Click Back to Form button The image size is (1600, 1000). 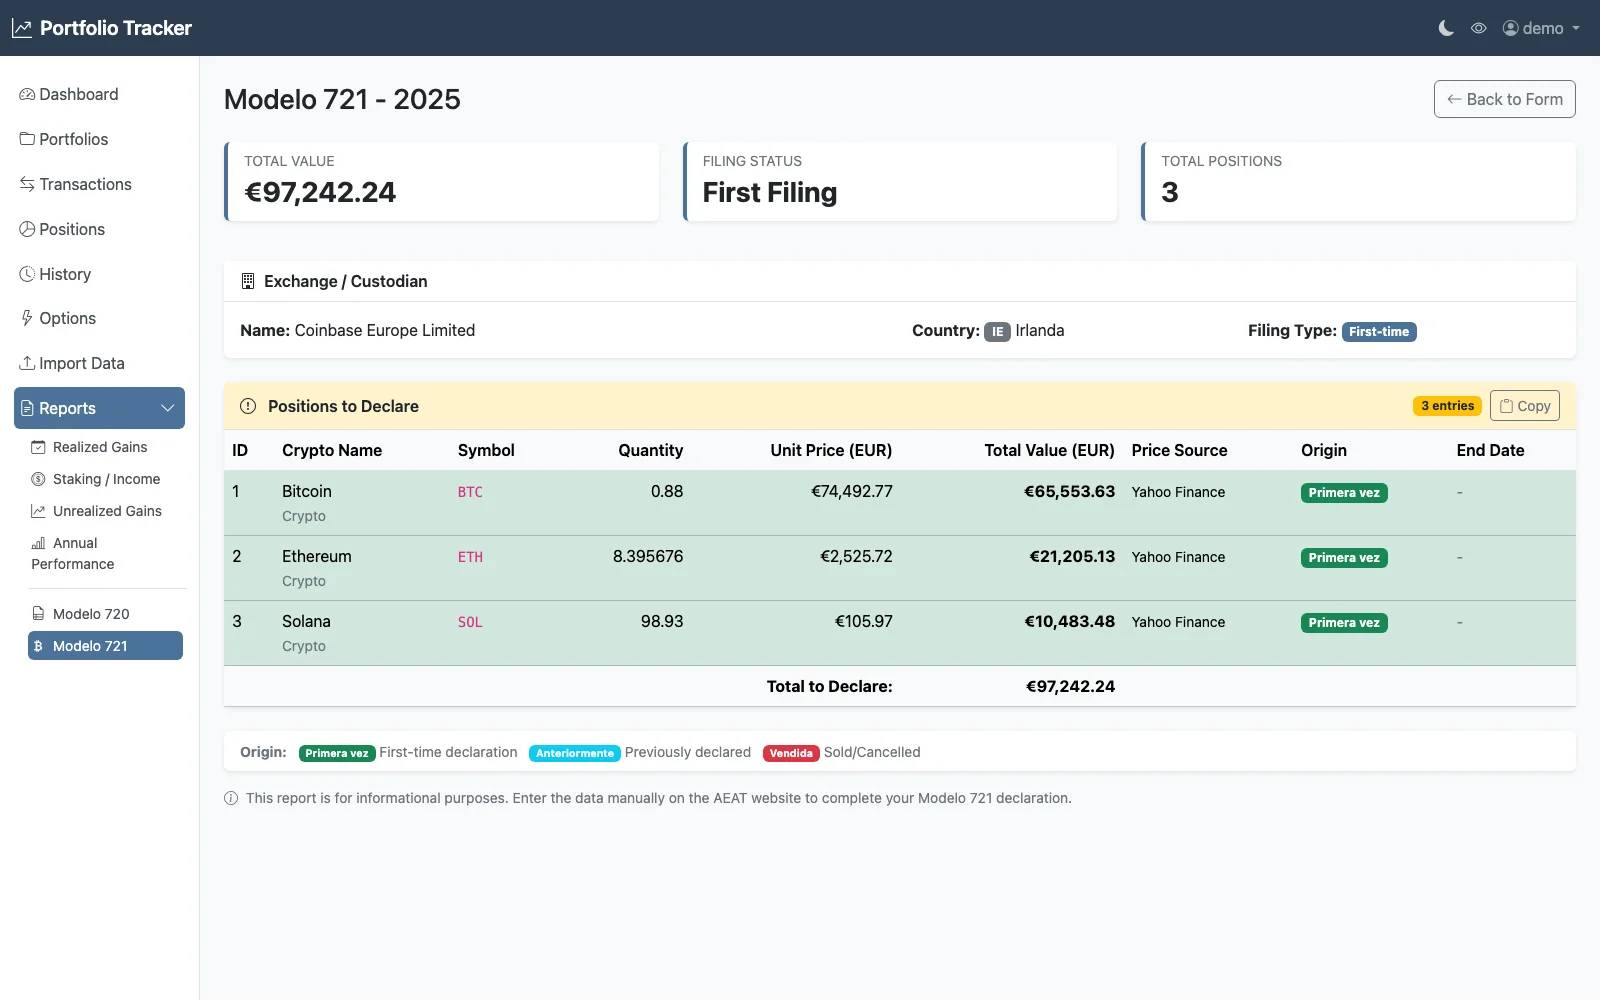tap(1504, 99)
